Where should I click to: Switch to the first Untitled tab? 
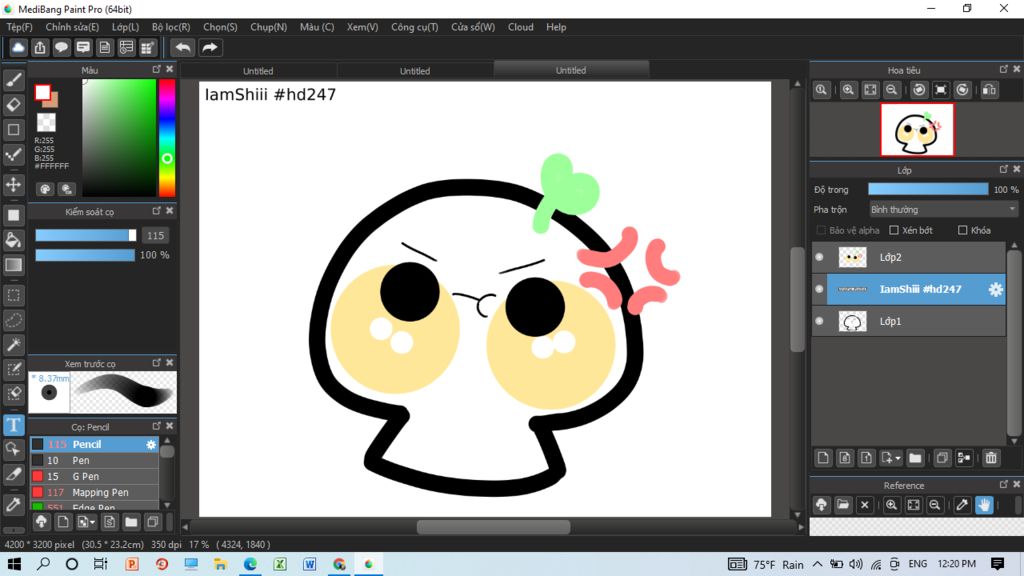pyautogui.click(x=258, y=71)
